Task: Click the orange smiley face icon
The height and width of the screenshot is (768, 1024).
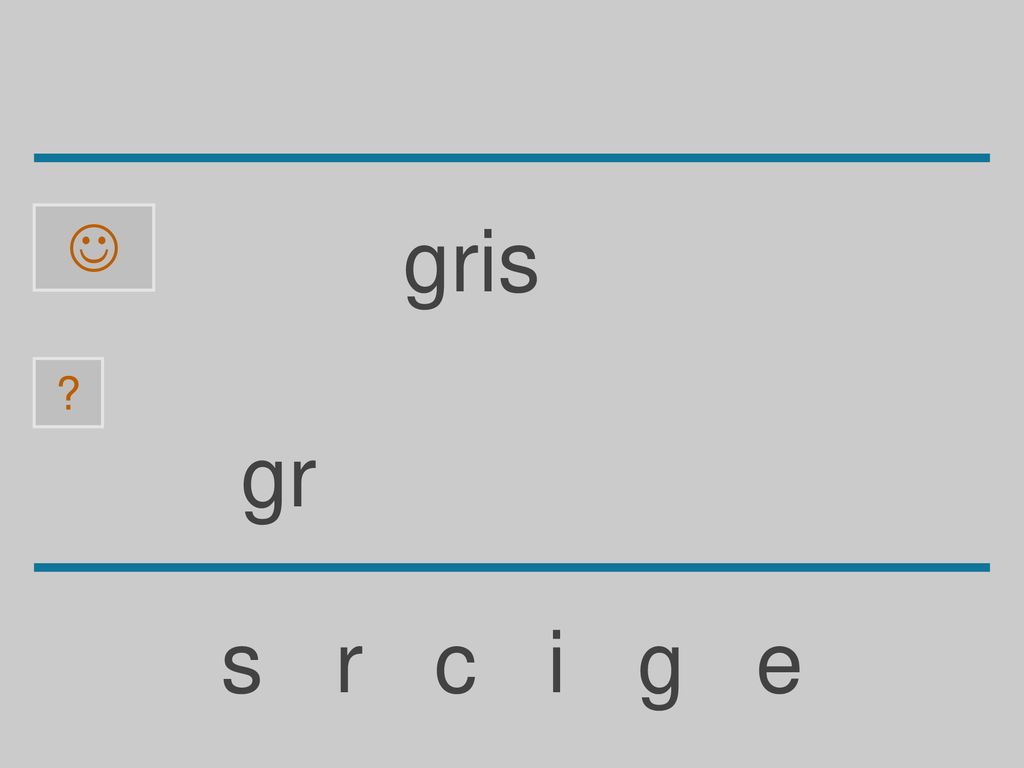Action: 94,248
